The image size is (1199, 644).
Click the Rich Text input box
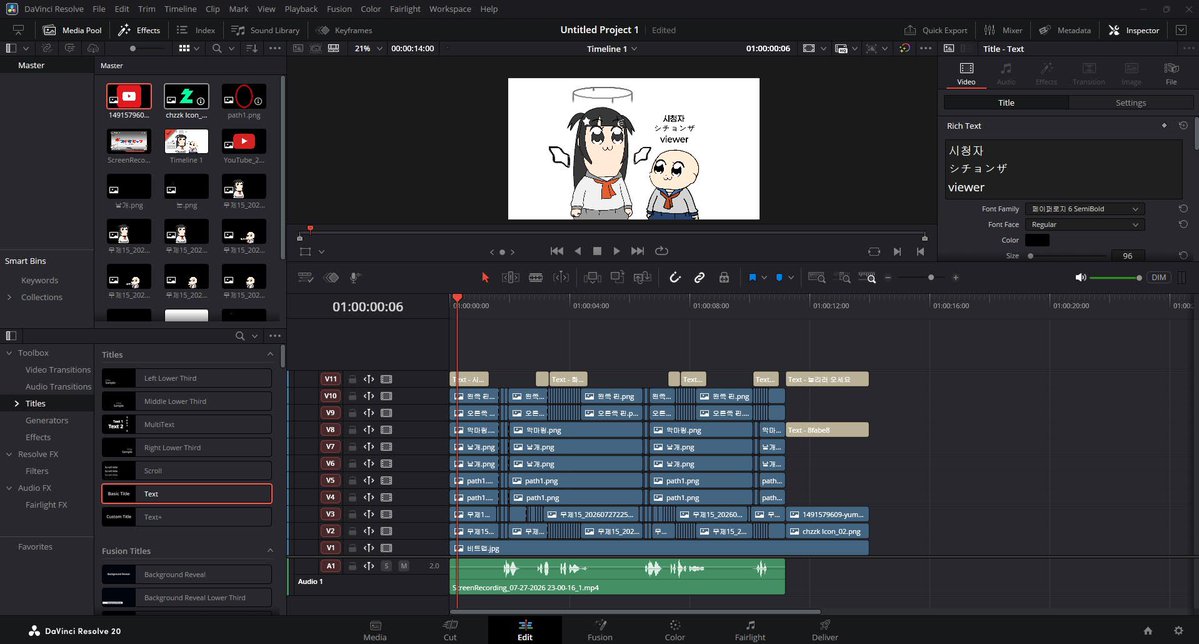coord(1064,169)
